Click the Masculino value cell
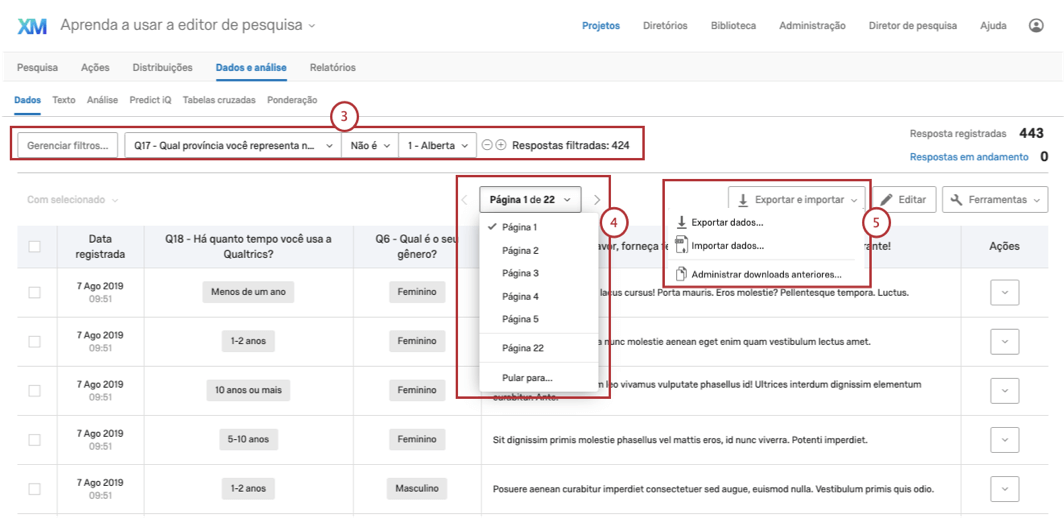 (x=417, y=488)
